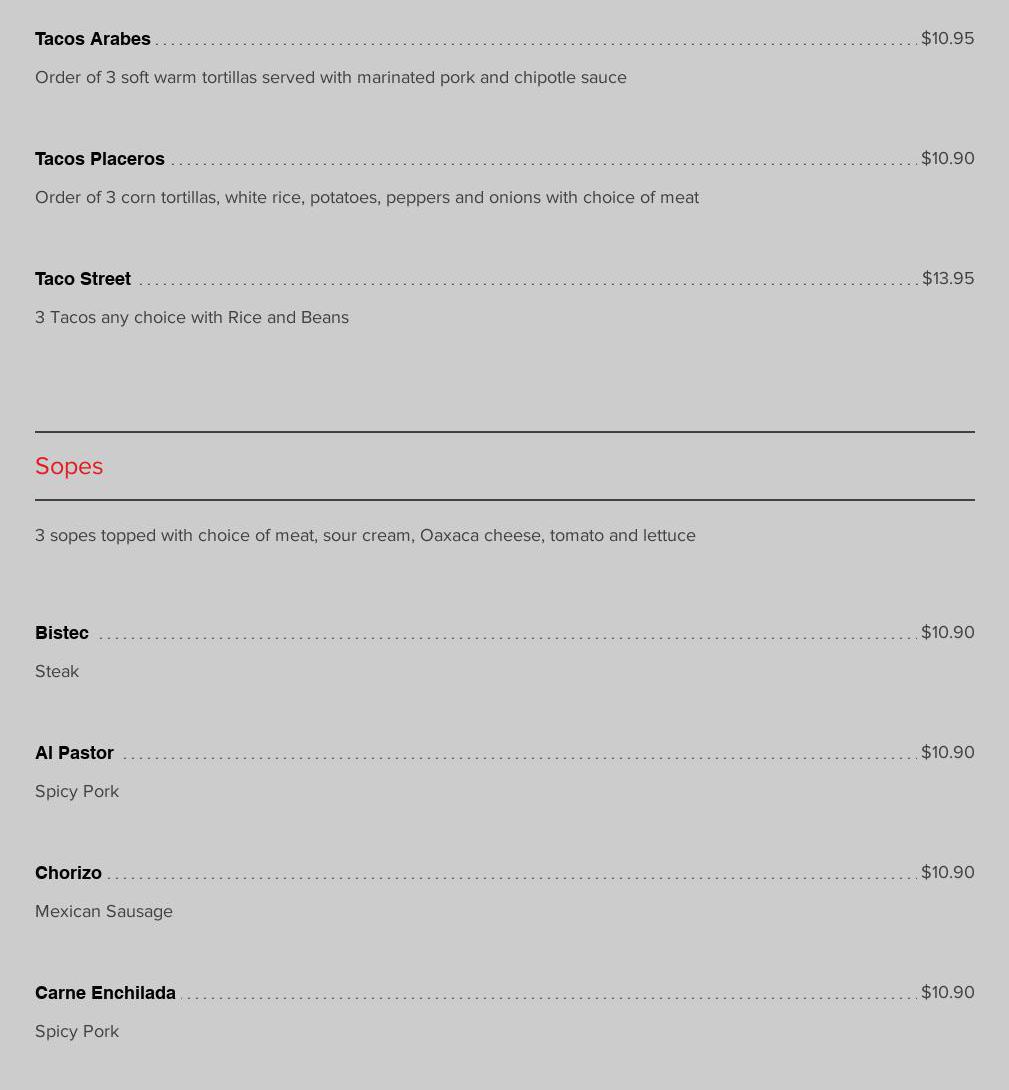
Task: Click the Sopes section description text
Action: (365, 535)
